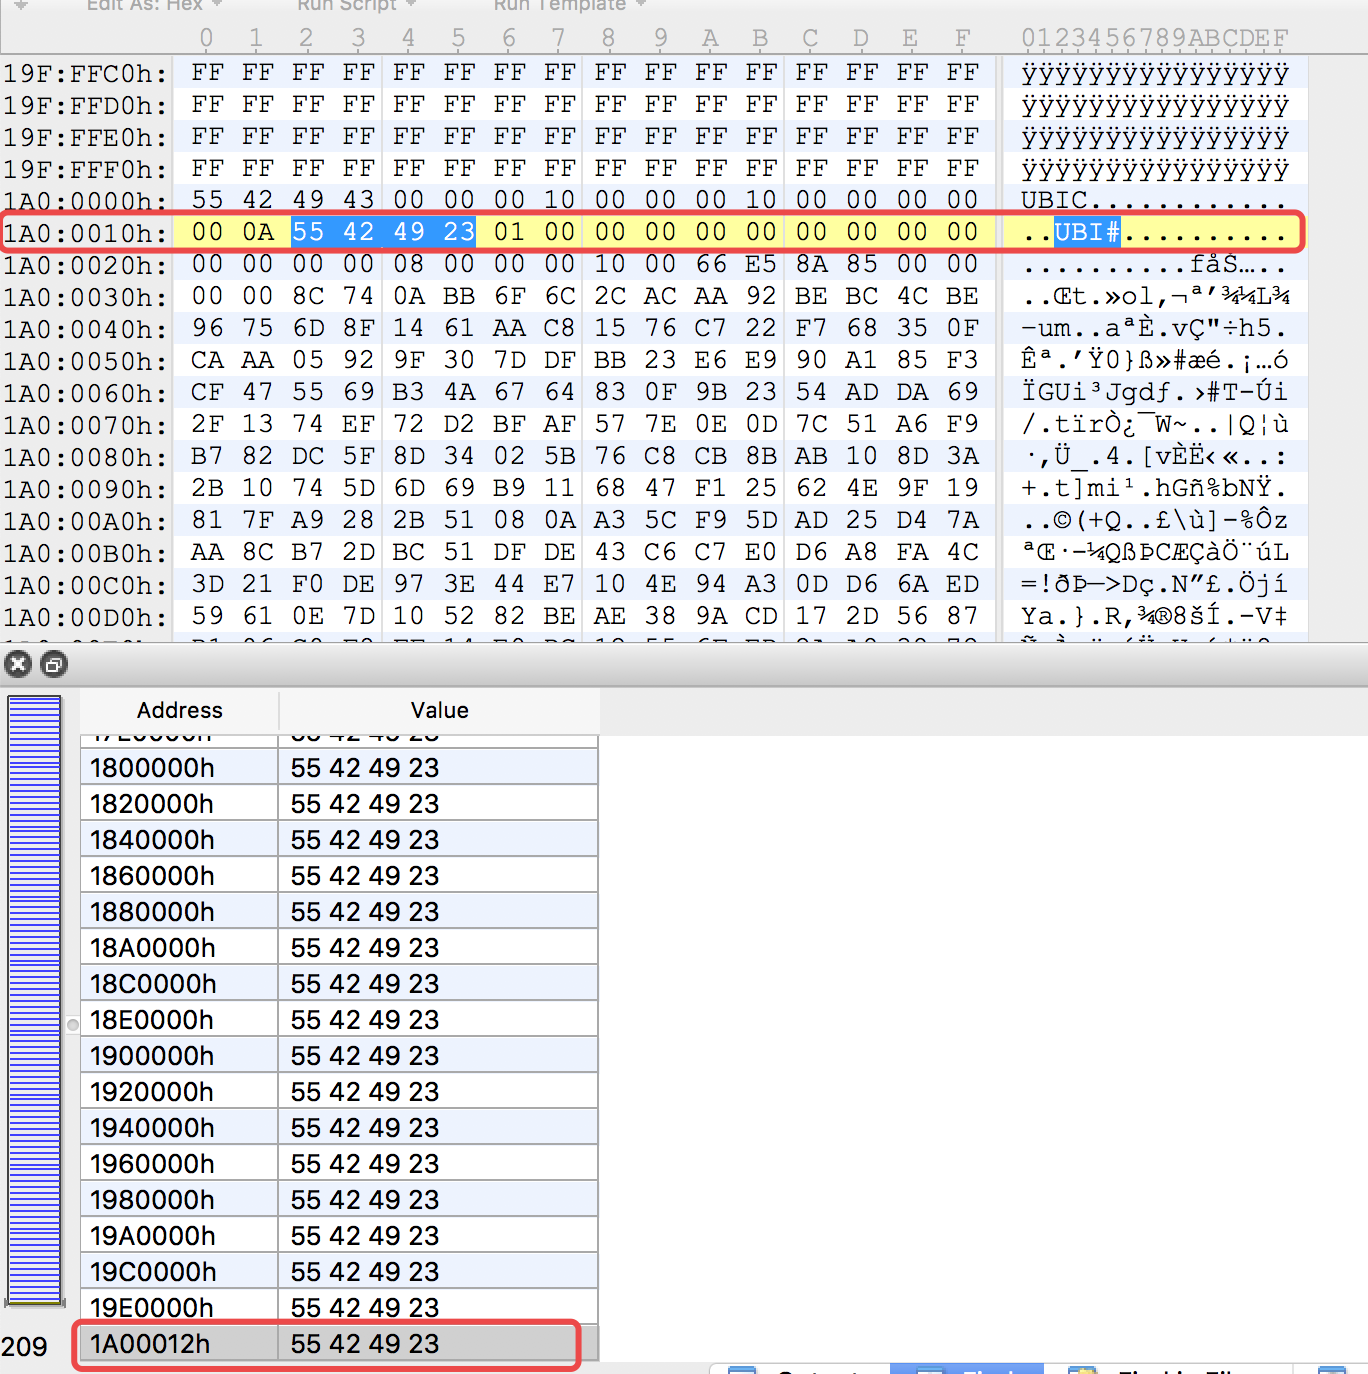Click the results panel splitter handle

click(73, 1025)
